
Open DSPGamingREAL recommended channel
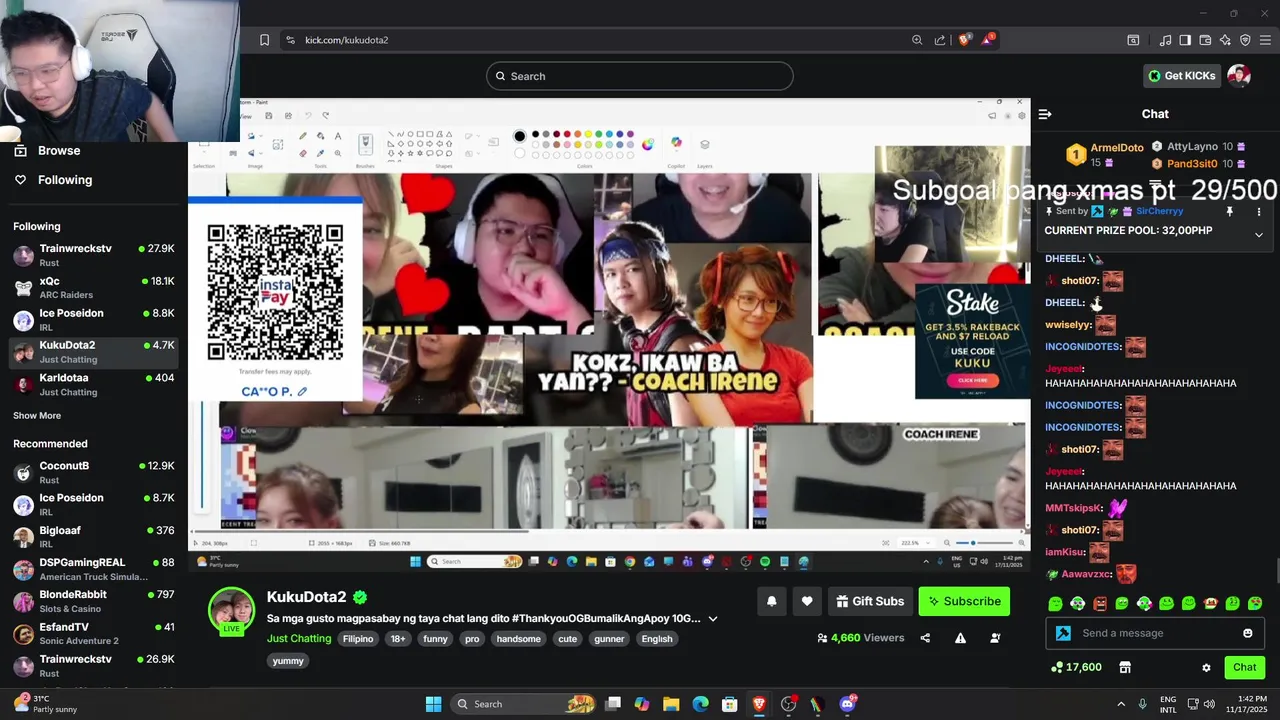94,569
